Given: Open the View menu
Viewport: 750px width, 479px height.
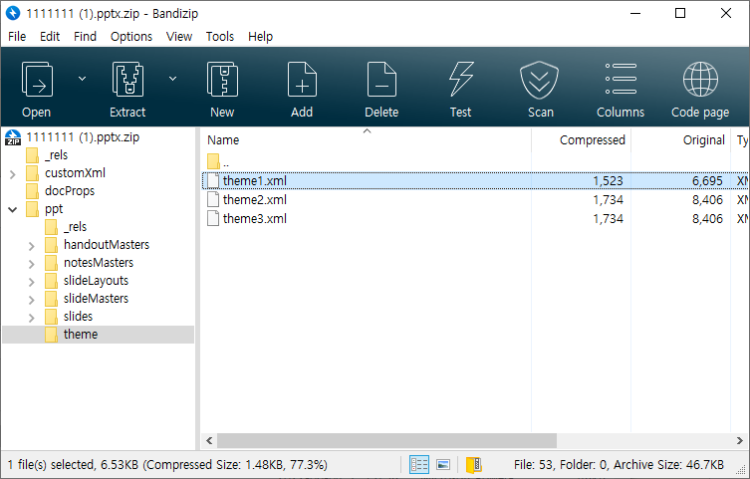Looking at the screenshot, I should tap(179, 37).
